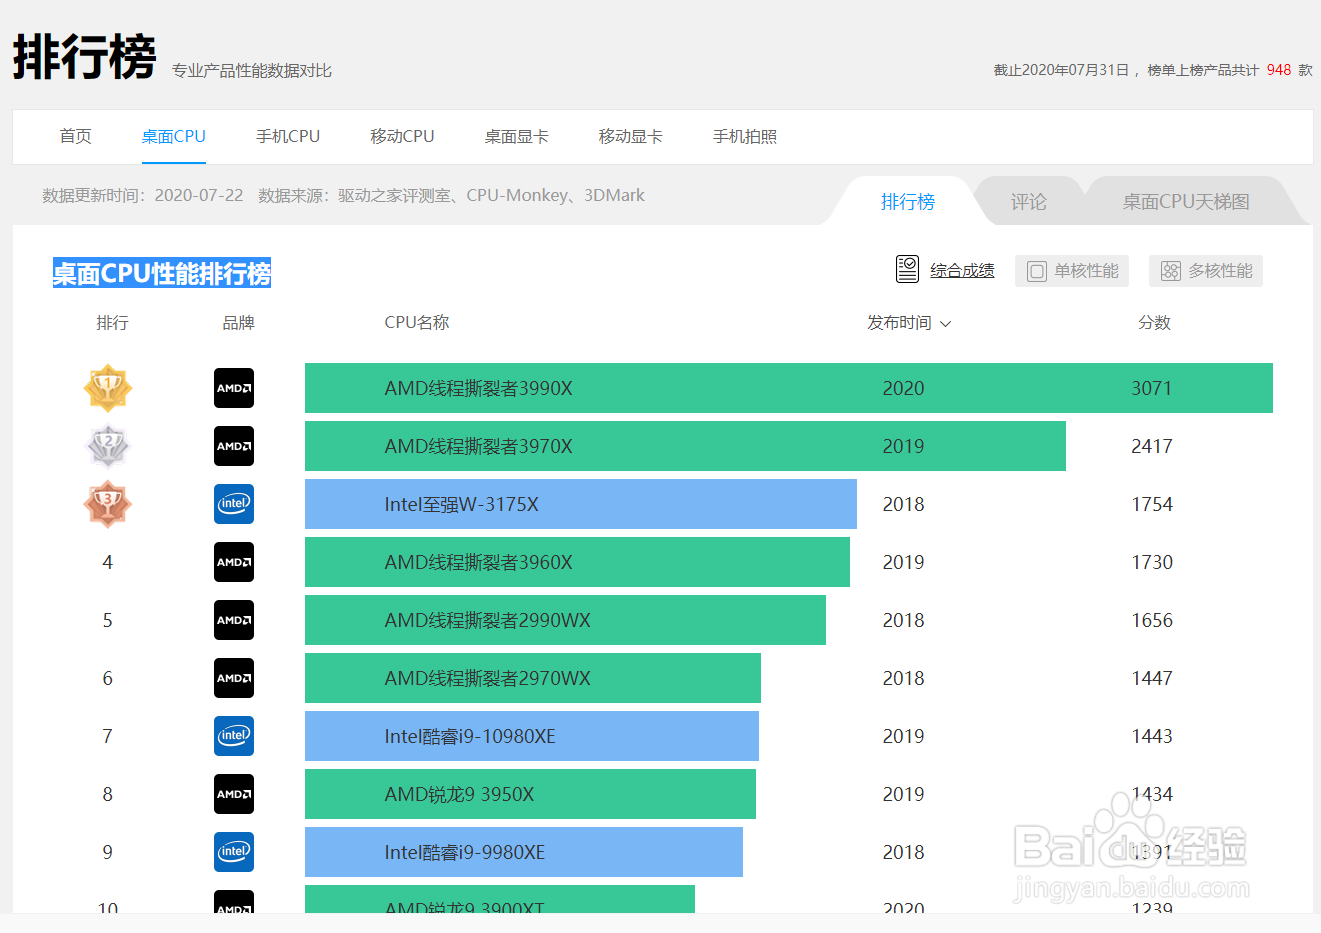This screenshot has height=933, width=1321.
Task: Click the 综合成绩 link
Action: click(962, 270)
